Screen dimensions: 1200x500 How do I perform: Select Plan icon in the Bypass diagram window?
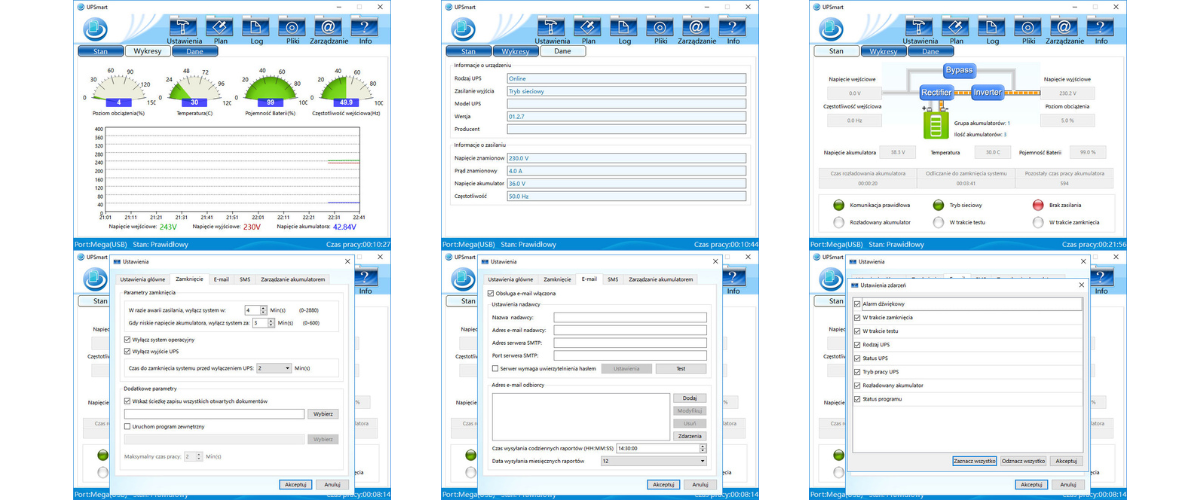click(x=955, y=28)
